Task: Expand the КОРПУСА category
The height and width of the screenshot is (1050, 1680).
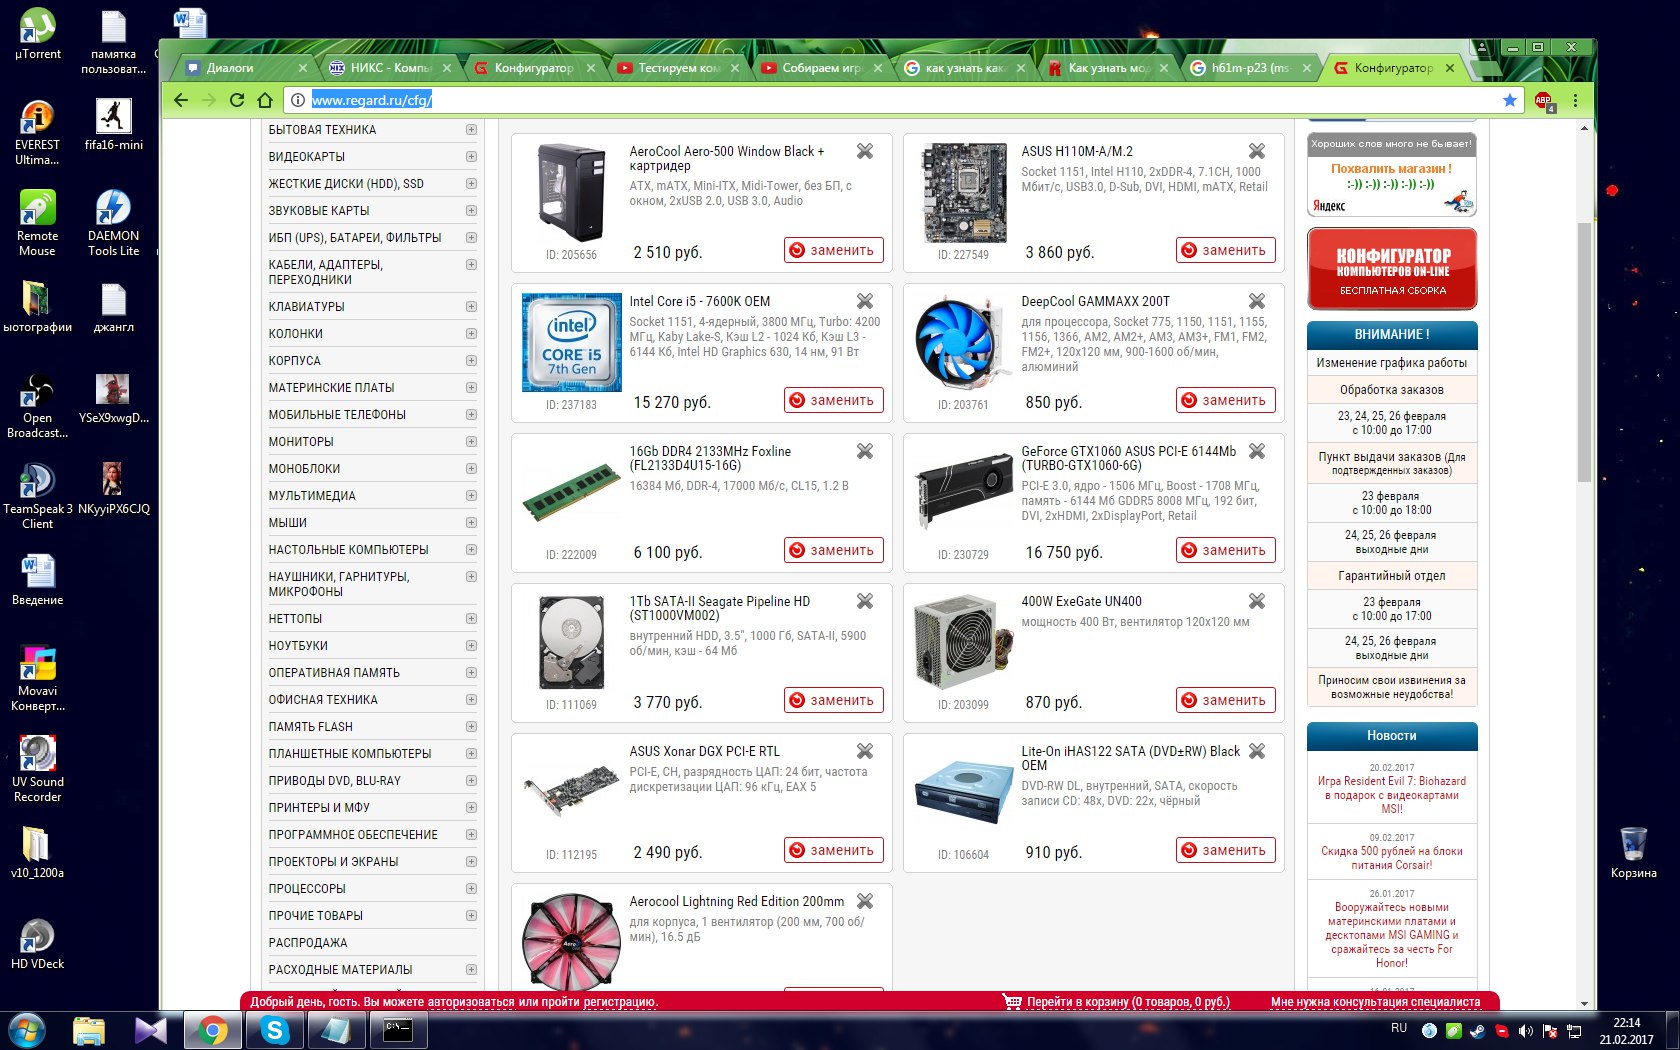Action: pyautogui.click(x=471, y=361)
